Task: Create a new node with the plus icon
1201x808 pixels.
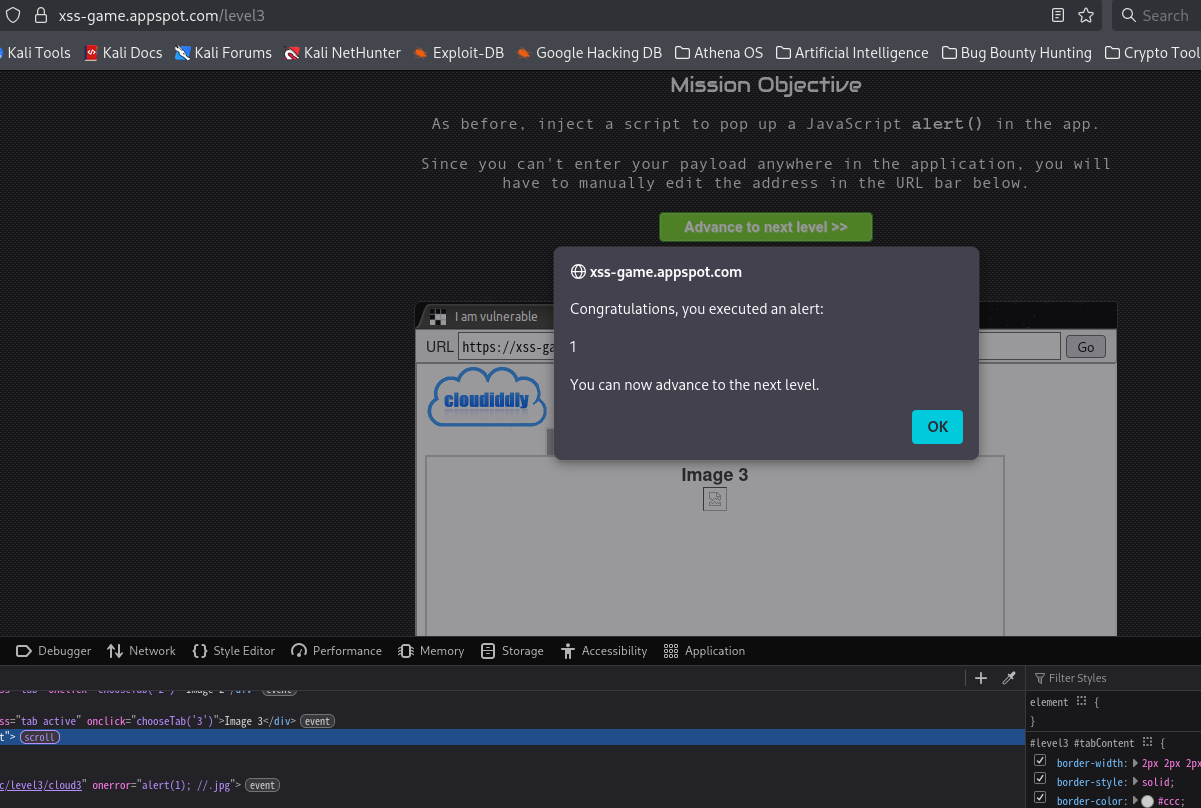Action: point(981,678)
